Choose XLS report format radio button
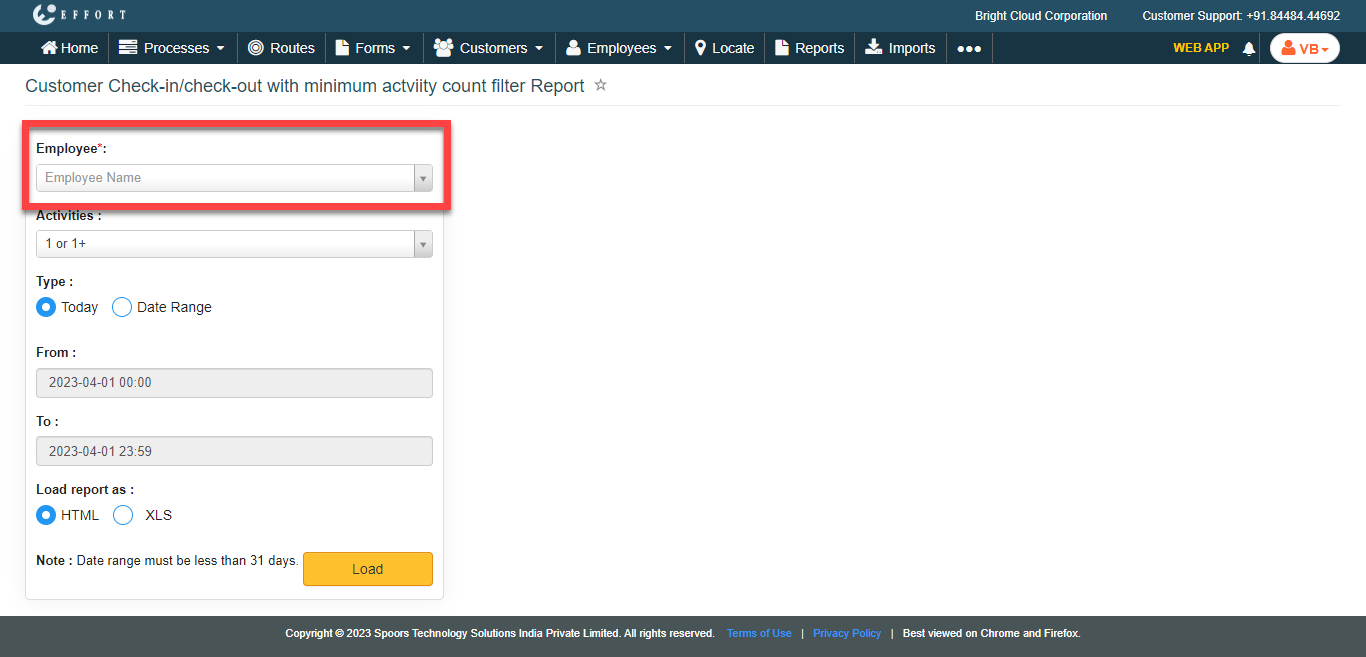Screen dimensions: 1366x657 (x=123, y=515)
